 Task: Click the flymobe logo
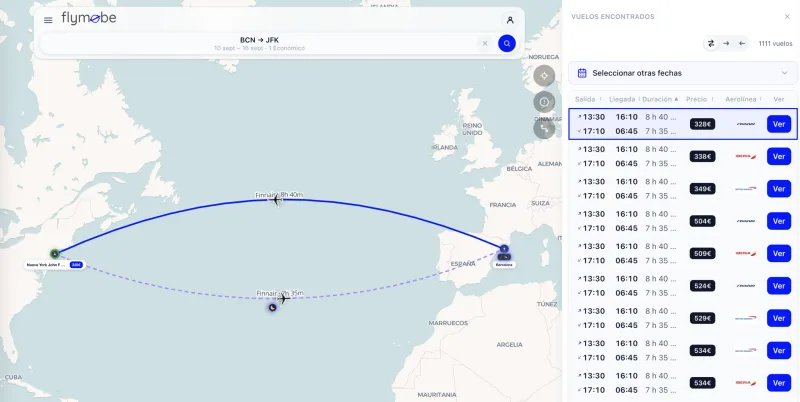pyautogui.click(x=89, y=18)
